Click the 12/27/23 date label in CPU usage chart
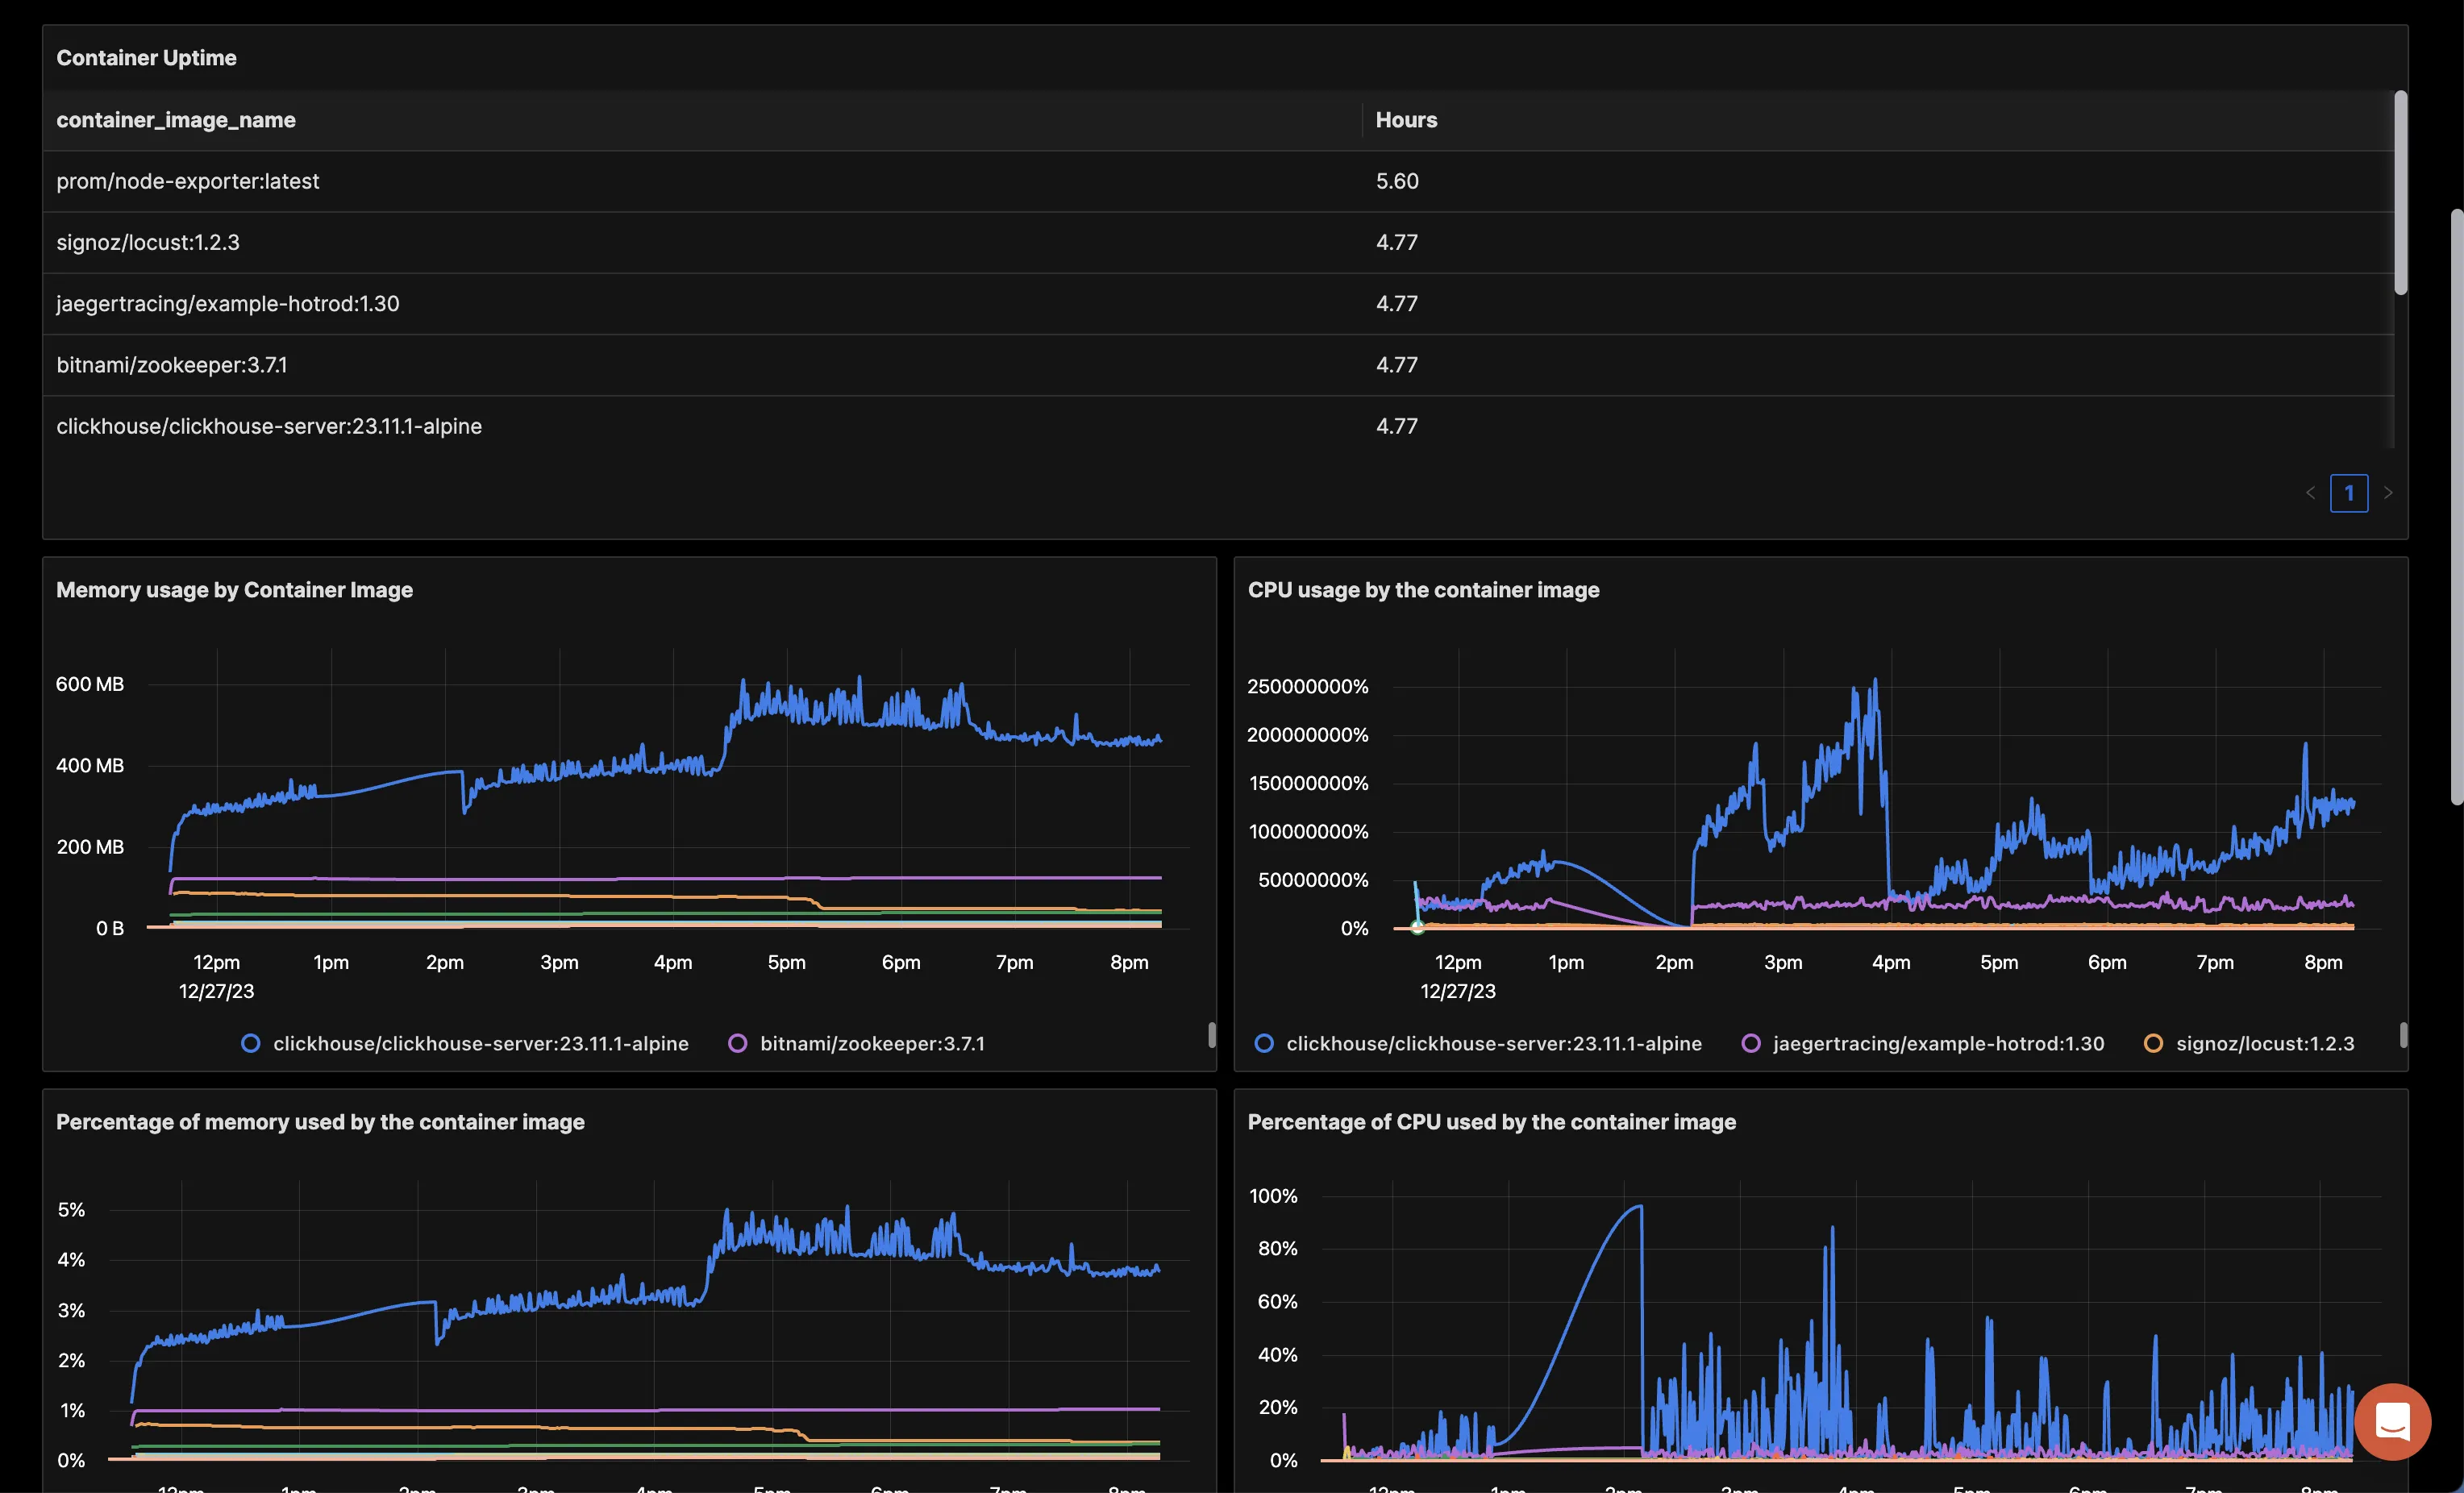 click(x=1458, y=991)
